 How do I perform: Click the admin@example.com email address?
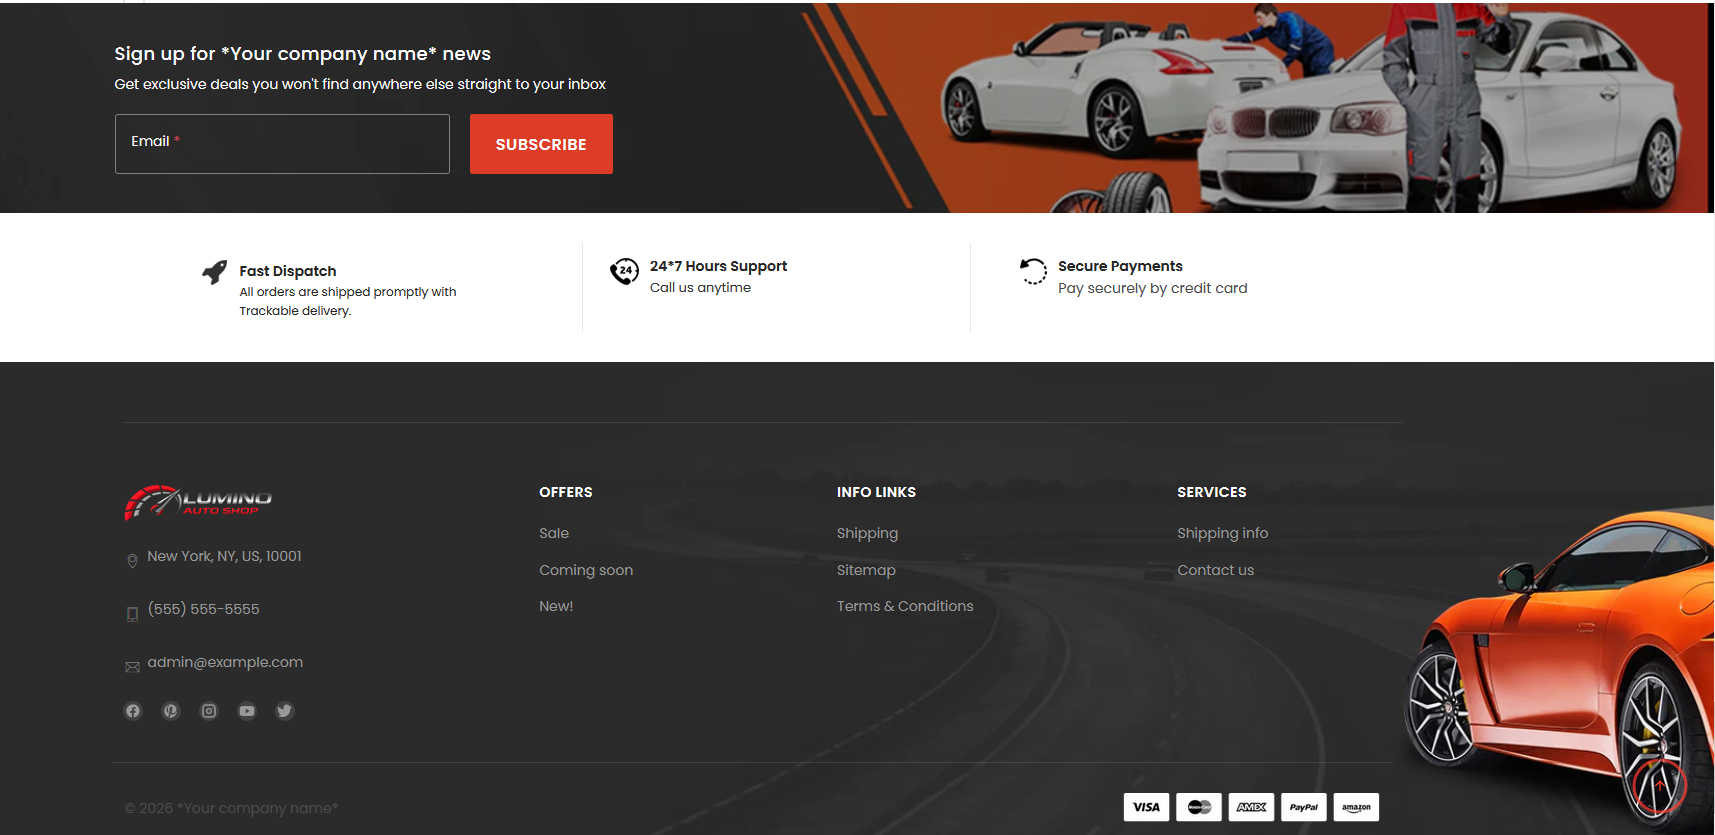[225, 662]
